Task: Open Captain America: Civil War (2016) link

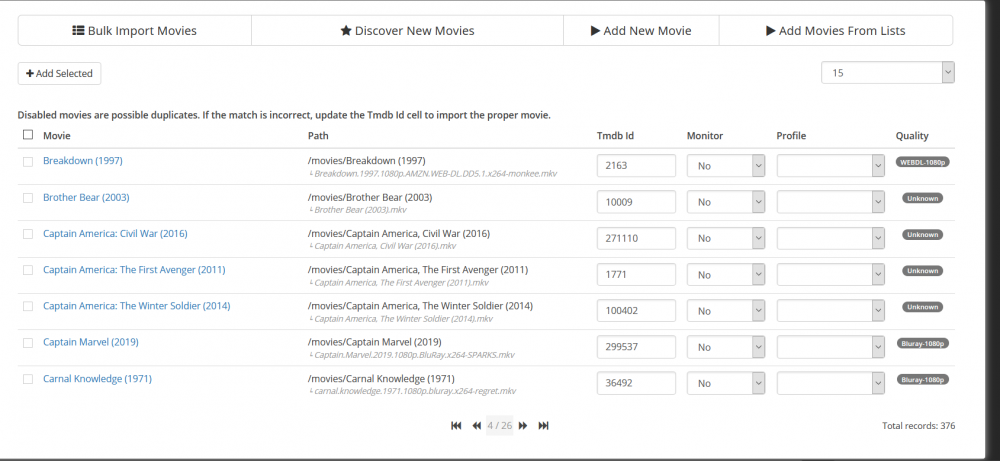Action: pos(115,233)
